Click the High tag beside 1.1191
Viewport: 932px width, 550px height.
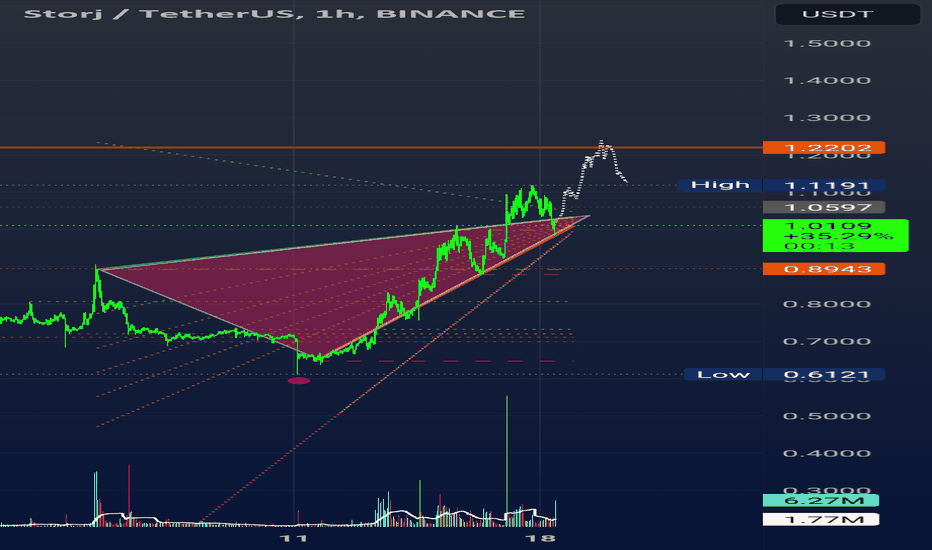point(720,185)
